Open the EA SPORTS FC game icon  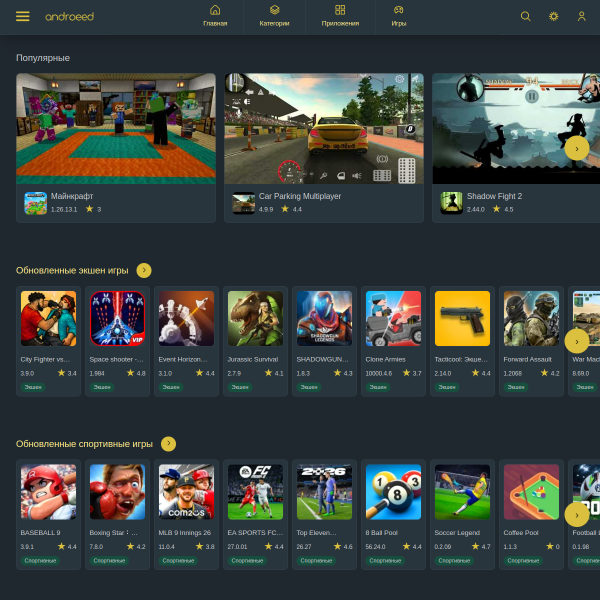(255, 492)
